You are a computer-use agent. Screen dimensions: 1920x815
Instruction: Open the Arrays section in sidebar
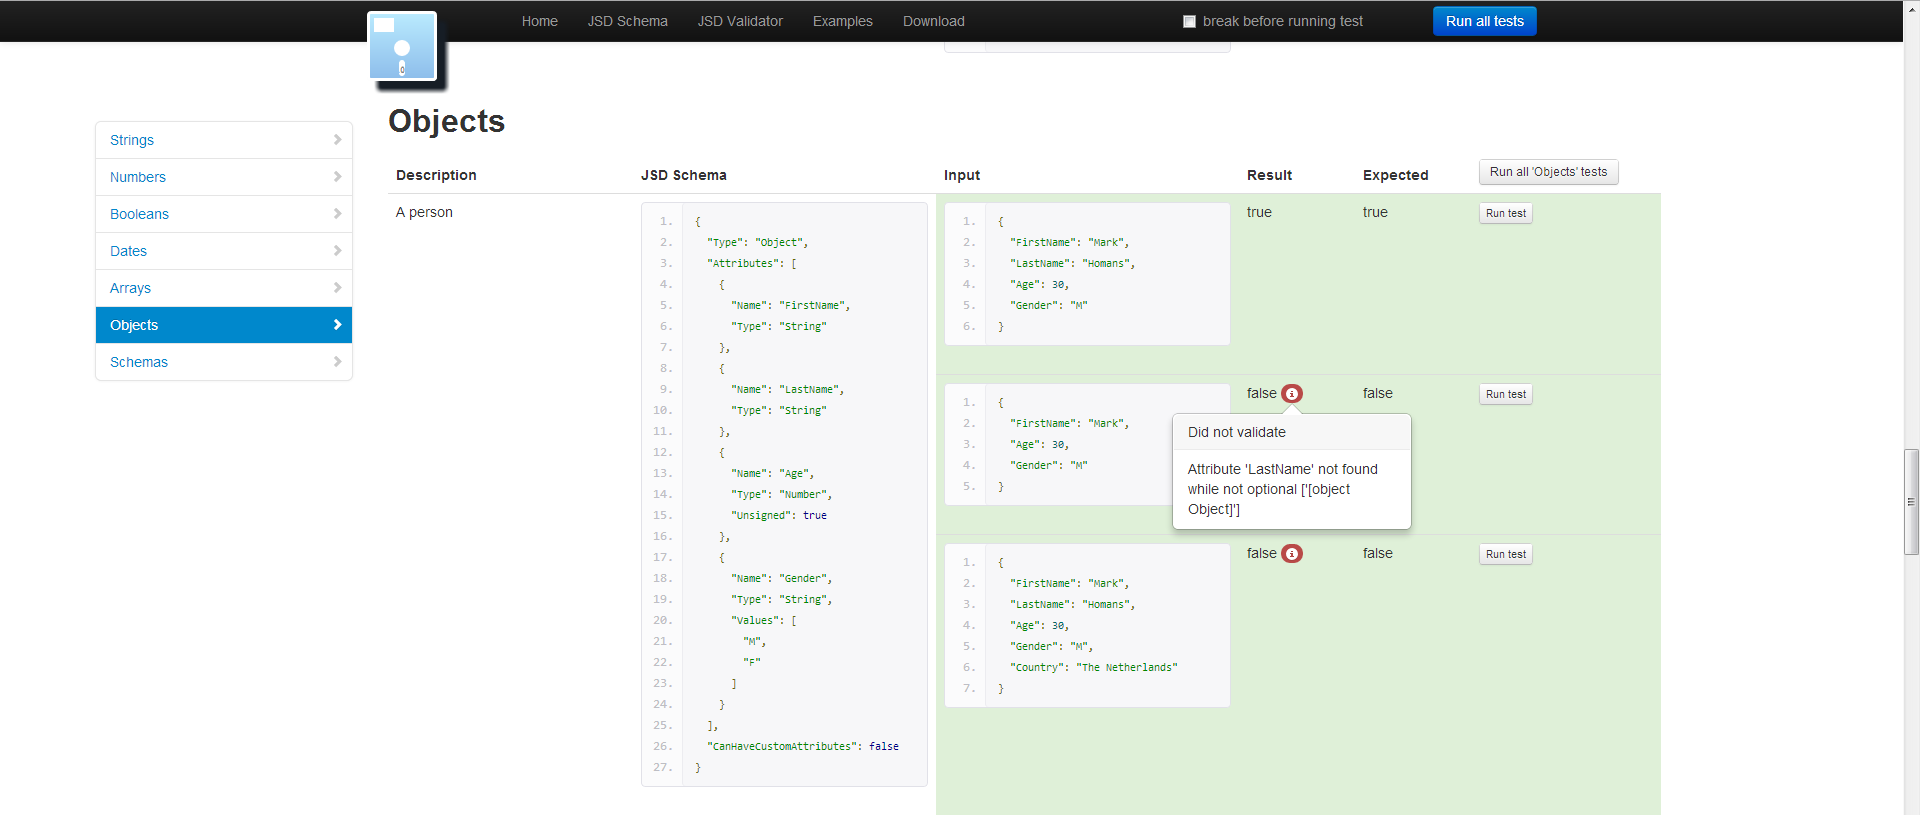pyautogui.click(x=130, y=288)
